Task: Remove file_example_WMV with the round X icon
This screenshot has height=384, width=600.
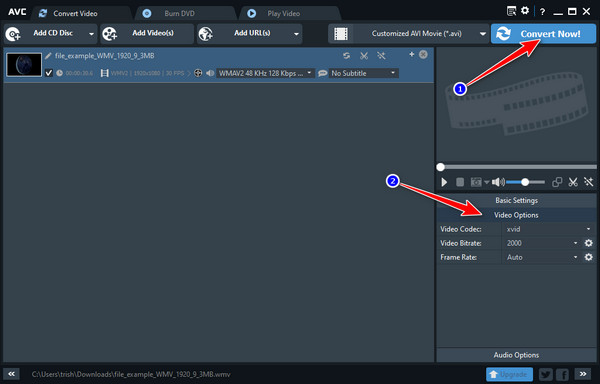Action: click(x=423, y=54)
